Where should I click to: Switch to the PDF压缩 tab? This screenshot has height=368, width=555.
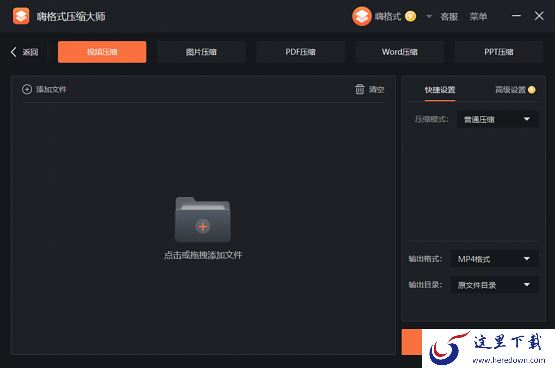[x=300, y=52]
